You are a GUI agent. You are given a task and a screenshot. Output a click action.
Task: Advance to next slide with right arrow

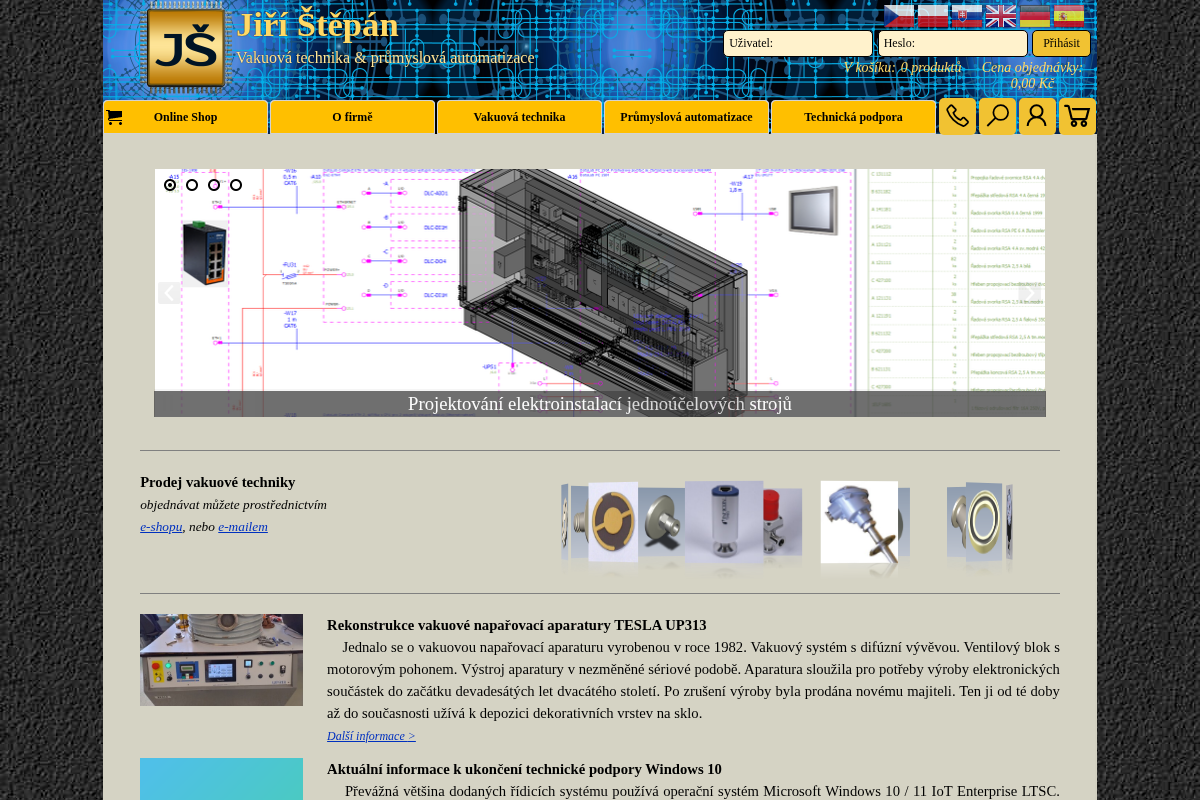[1030, 293]
